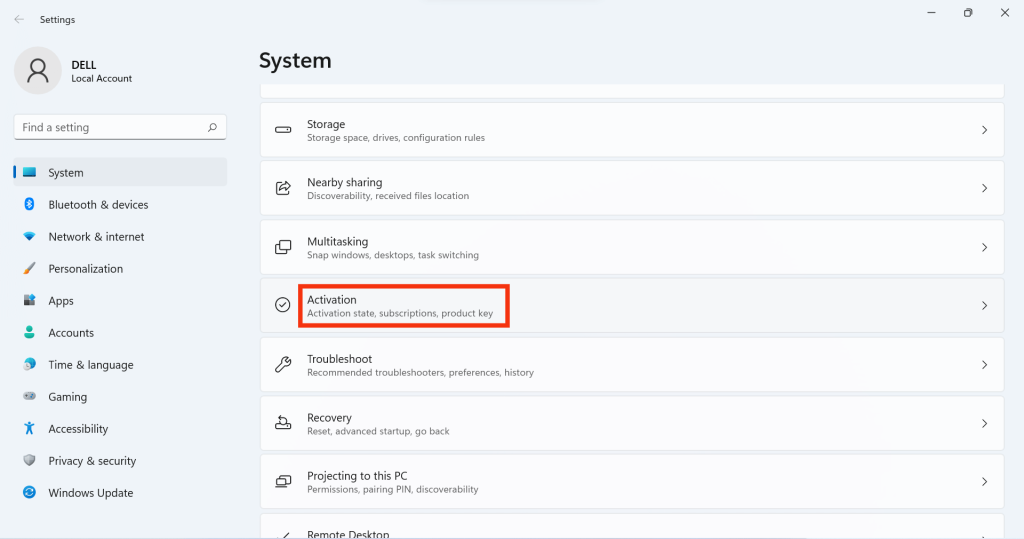The image size is (1024, 539).
Task: Click 'Discoverability, received files location' text
Action: tap(388, 196)
